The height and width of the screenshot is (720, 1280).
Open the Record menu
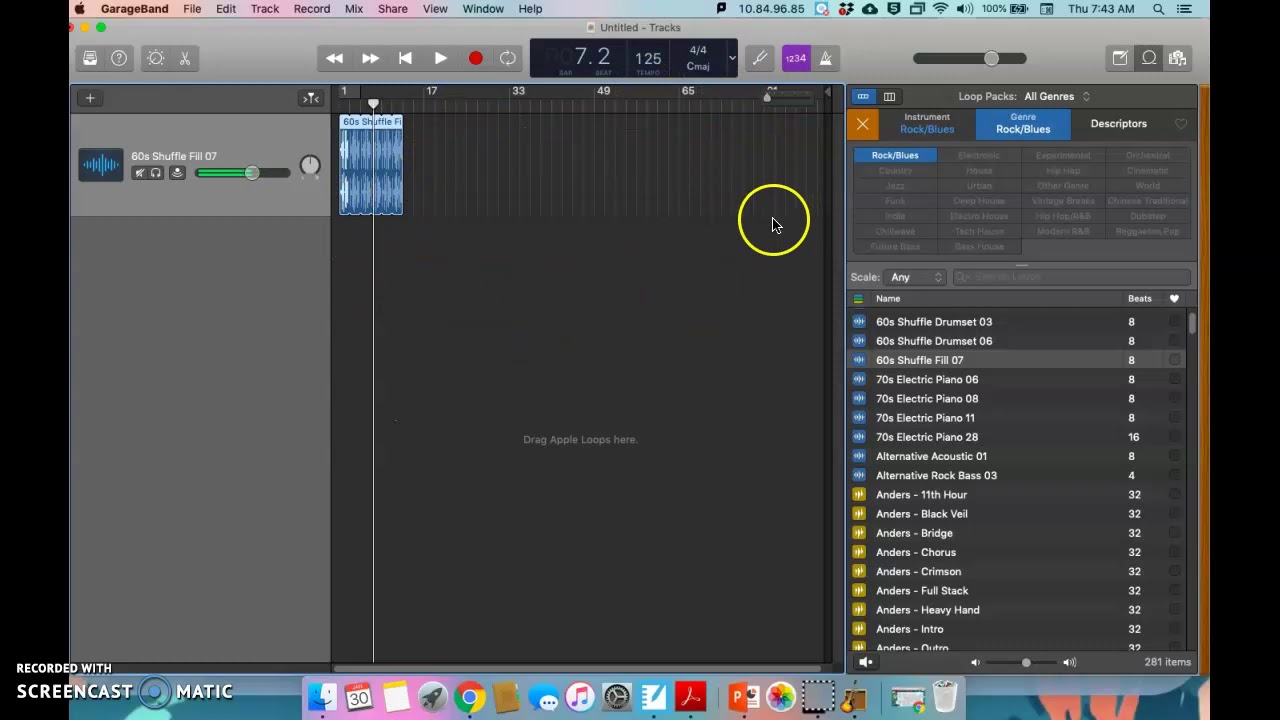point(311,9)
